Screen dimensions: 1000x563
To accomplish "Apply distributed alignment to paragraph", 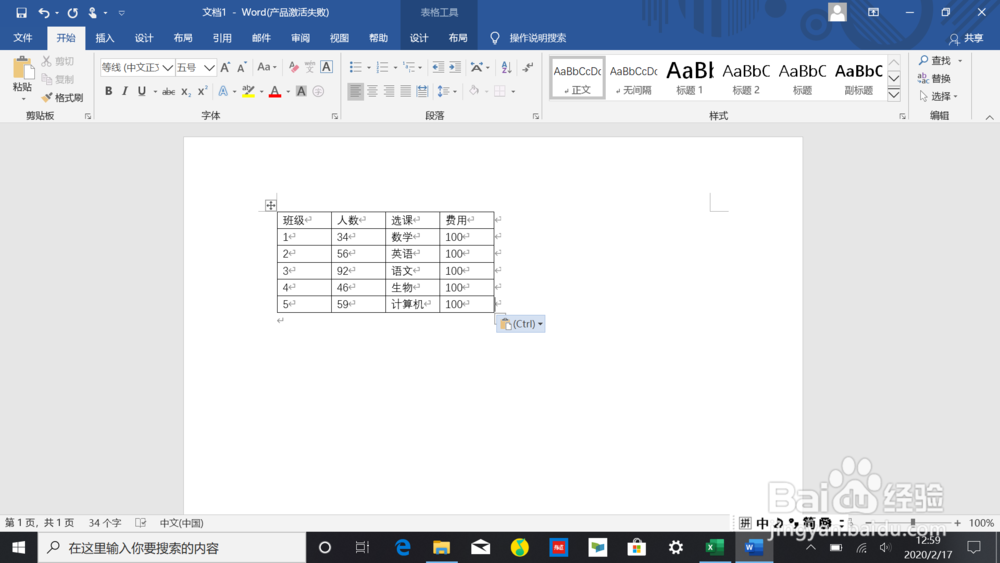I will 422,91.
